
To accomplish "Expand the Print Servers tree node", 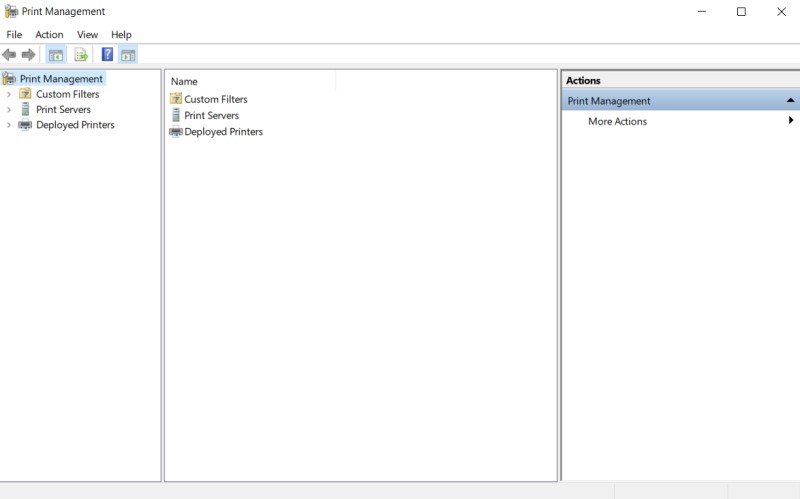I will 9,109.
